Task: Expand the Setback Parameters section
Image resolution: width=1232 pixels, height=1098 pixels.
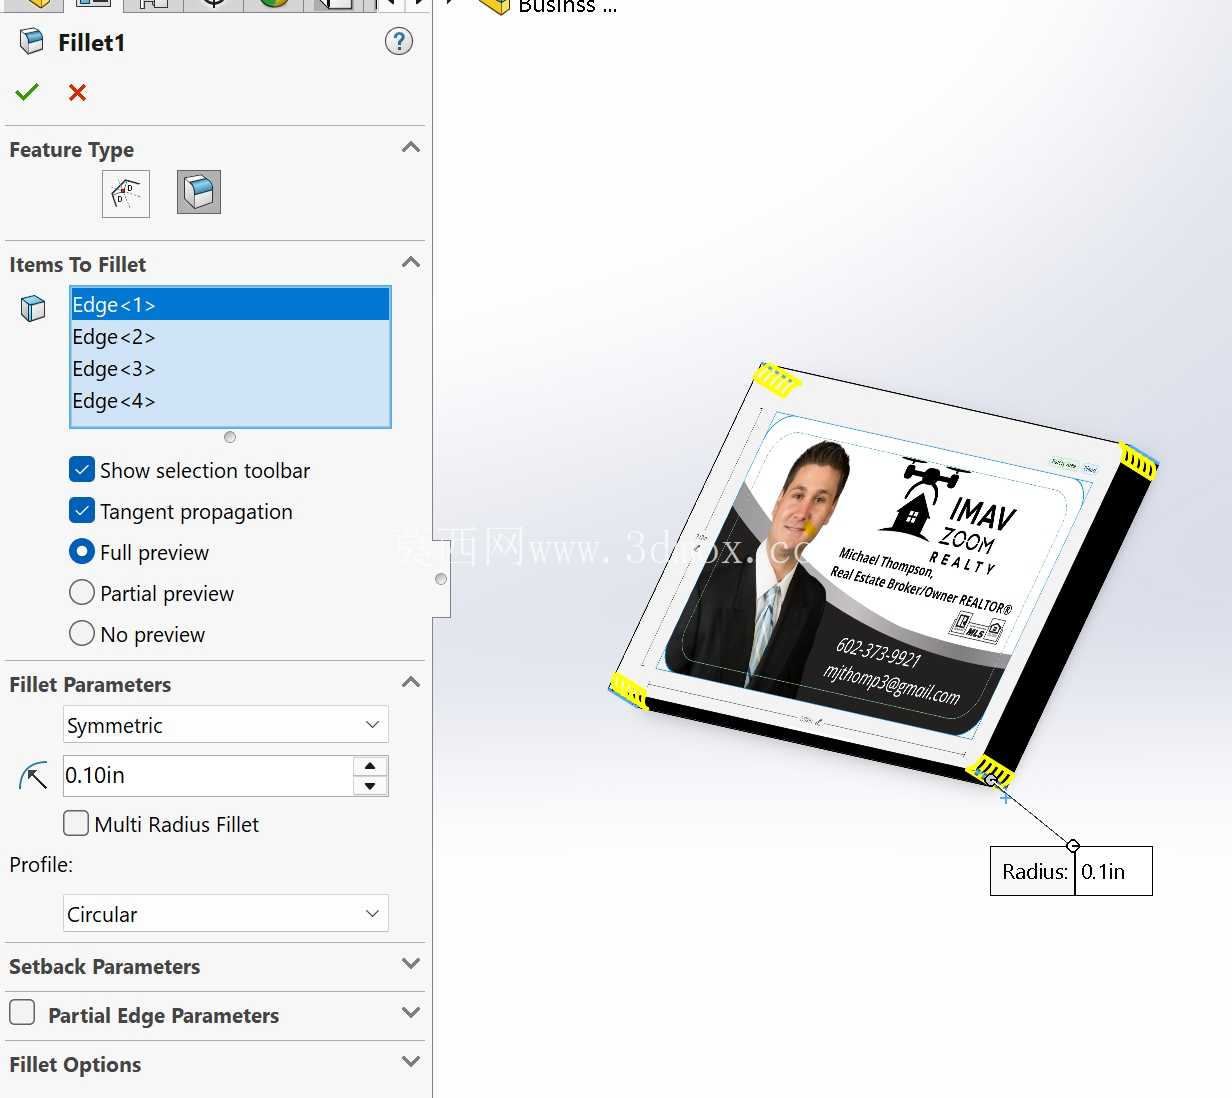Action: coord(410,964)
